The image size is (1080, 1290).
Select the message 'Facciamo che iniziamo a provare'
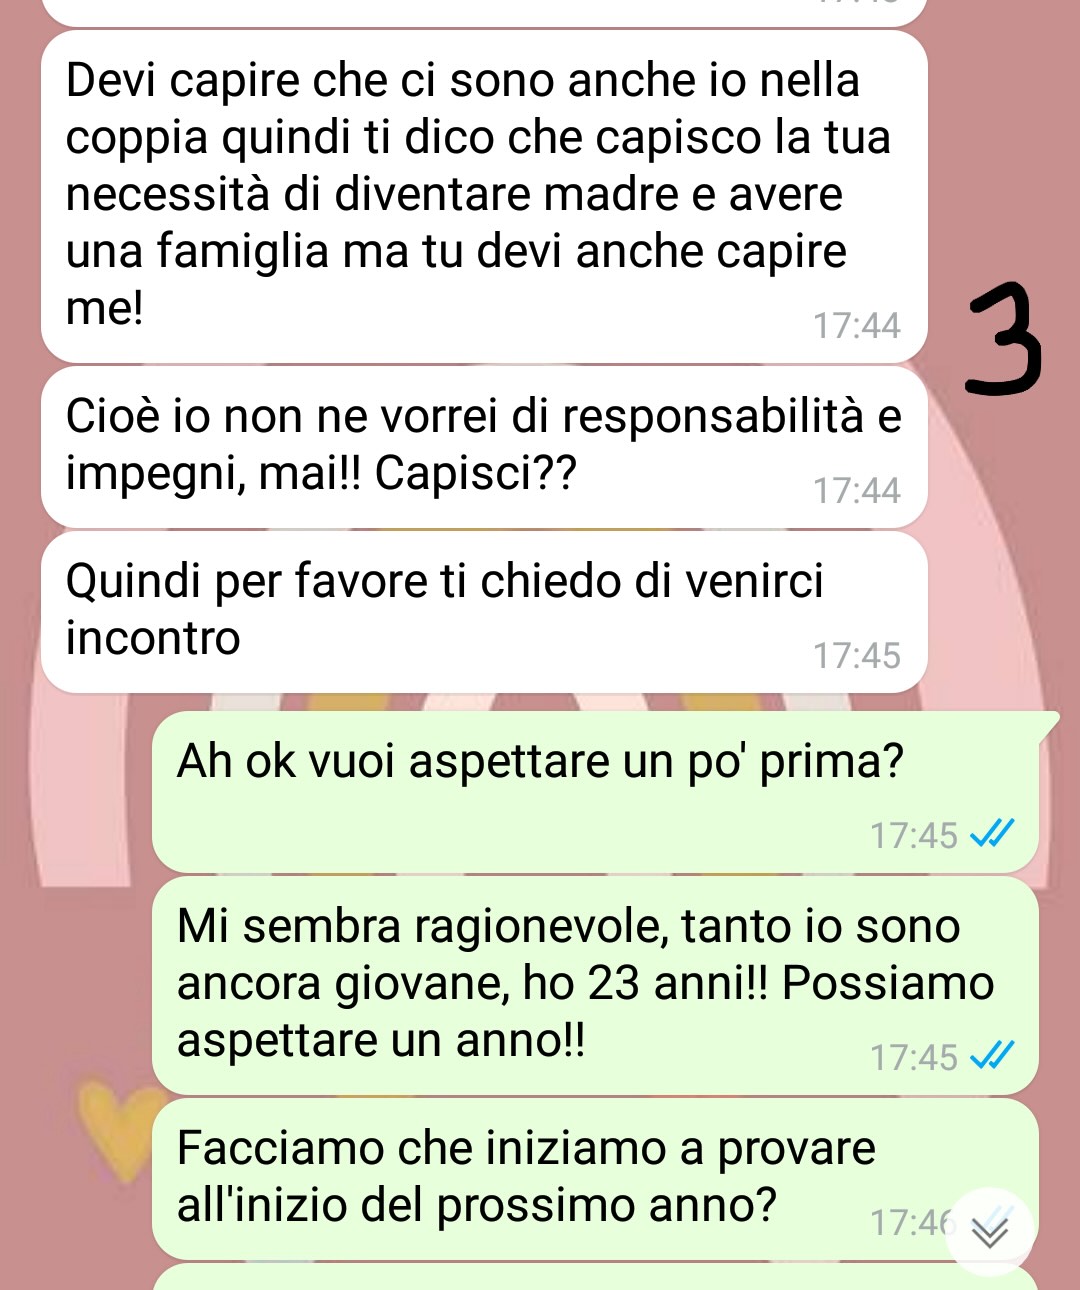596,1179
